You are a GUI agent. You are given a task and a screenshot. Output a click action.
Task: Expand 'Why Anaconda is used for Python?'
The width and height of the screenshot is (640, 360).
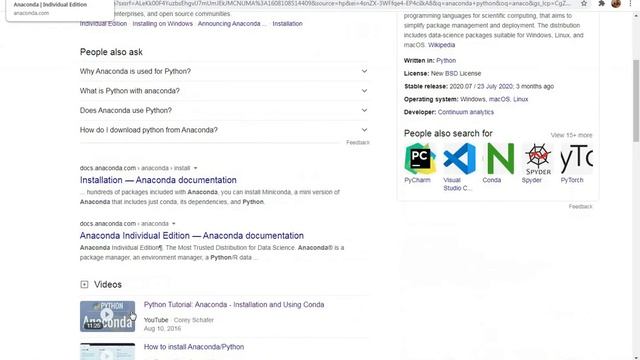pos(224,71)
